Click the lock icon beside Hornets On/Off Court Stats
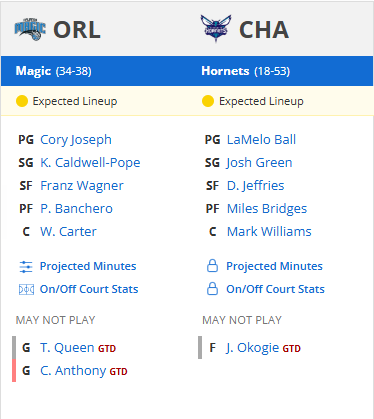 click(212, 289)
